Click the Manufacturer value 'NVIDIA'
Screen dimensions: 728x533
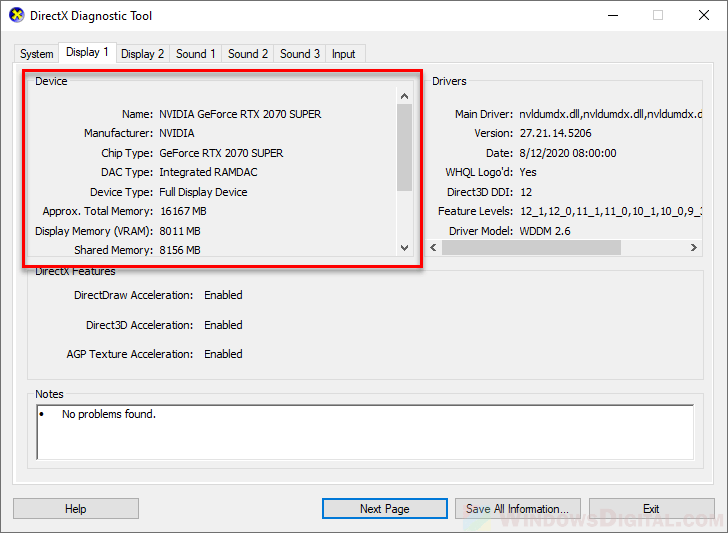coord(177,133)
